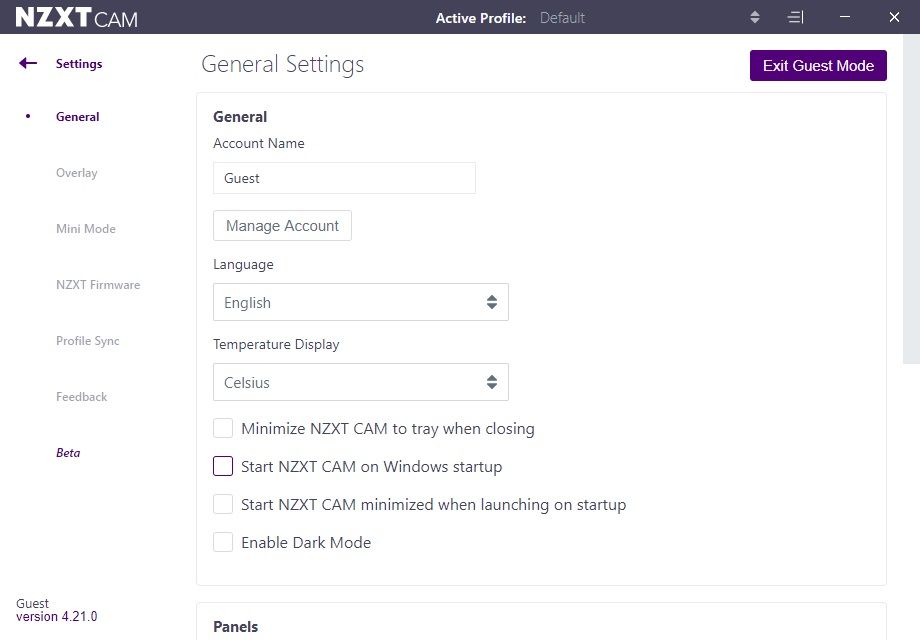Click the NZXT CAM logo
Image resolution: width=920 pixels, height=640 pixels.
[x=76, y=17]
